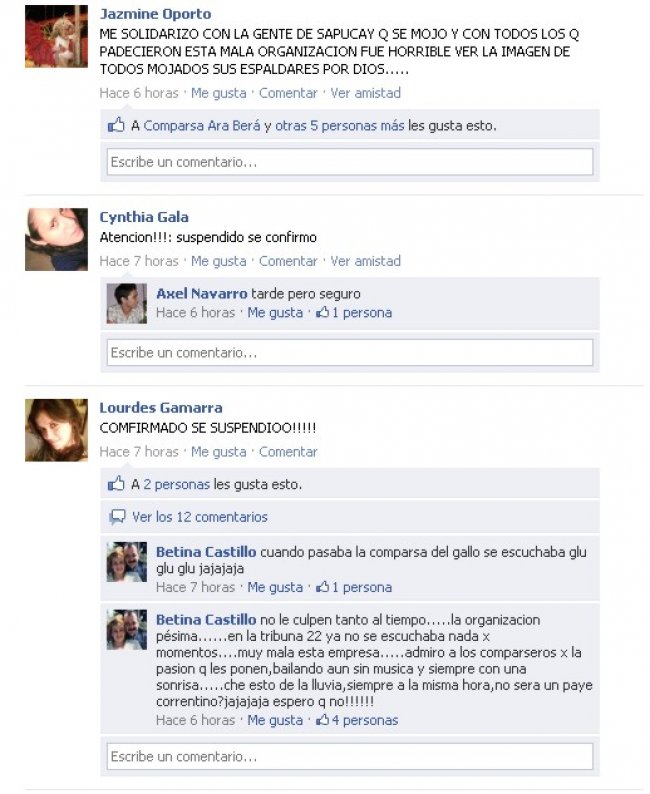This screenshot has width=650, height=794.
Task: Click like count icon on Axel Navarro comment
Action: coord(322,312)
